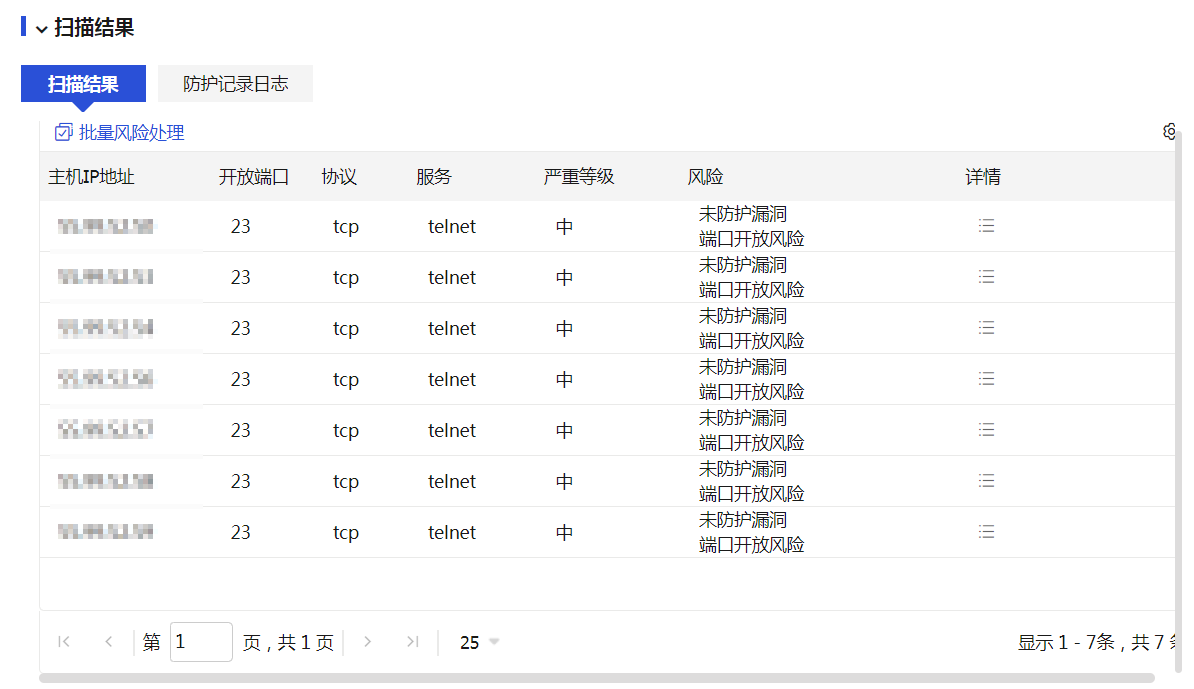Collapse the 扫描结果 section chevron

coord(41,29)
